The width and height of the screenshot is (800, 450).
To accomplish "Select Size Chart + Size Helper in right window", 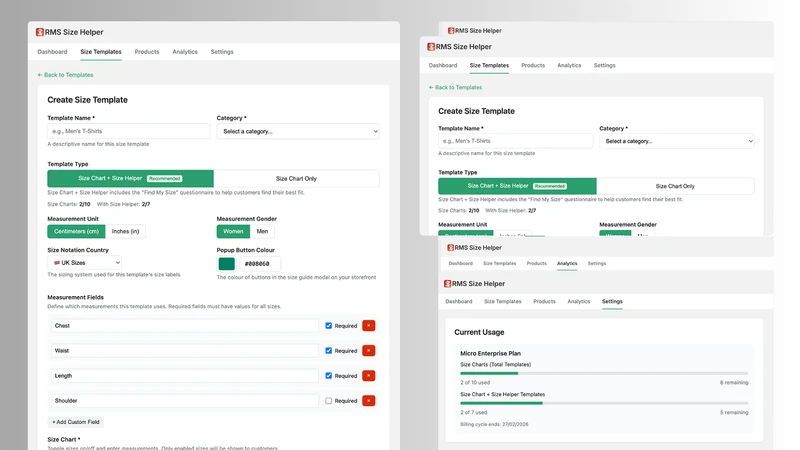I will coord(517,186).
